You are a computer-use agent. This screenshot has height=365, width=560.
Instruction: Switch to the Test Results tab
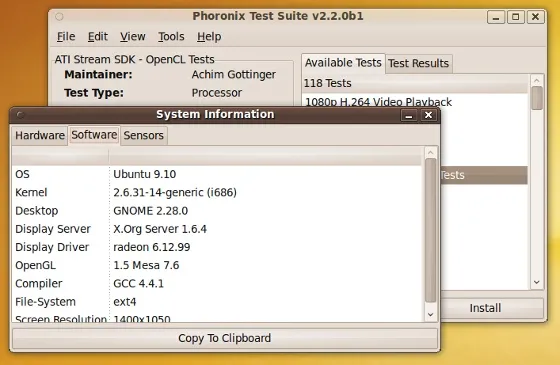419,64
